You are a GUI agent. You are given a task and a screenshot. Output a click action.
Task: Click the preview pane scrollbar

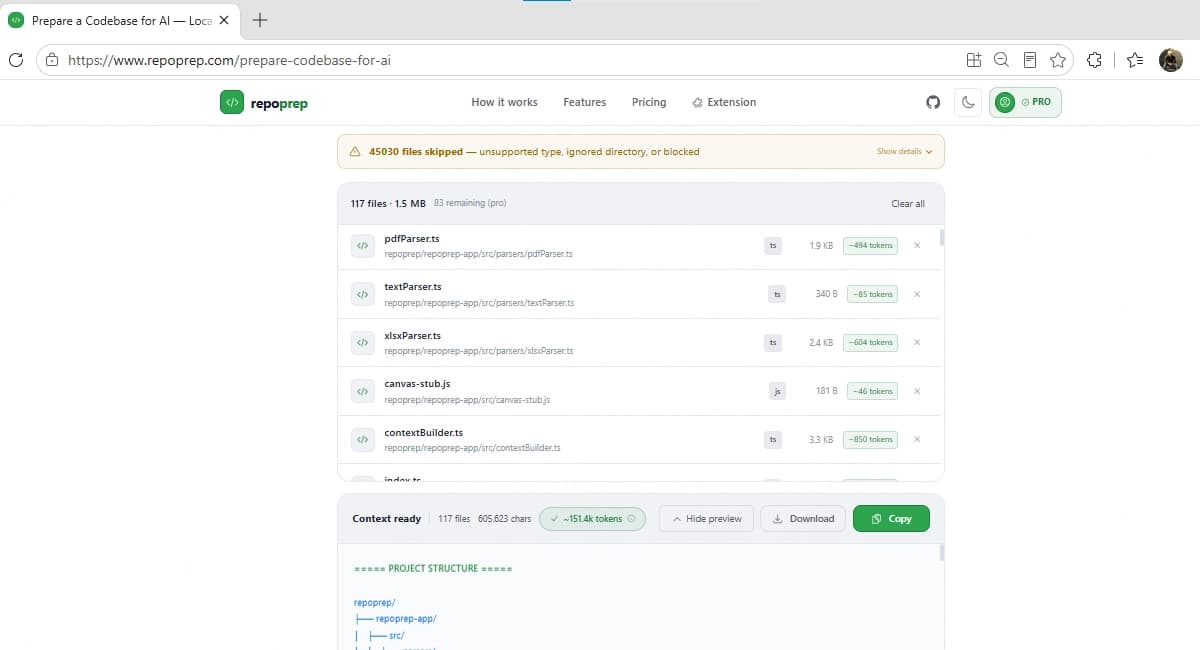[x=942, y=552]
